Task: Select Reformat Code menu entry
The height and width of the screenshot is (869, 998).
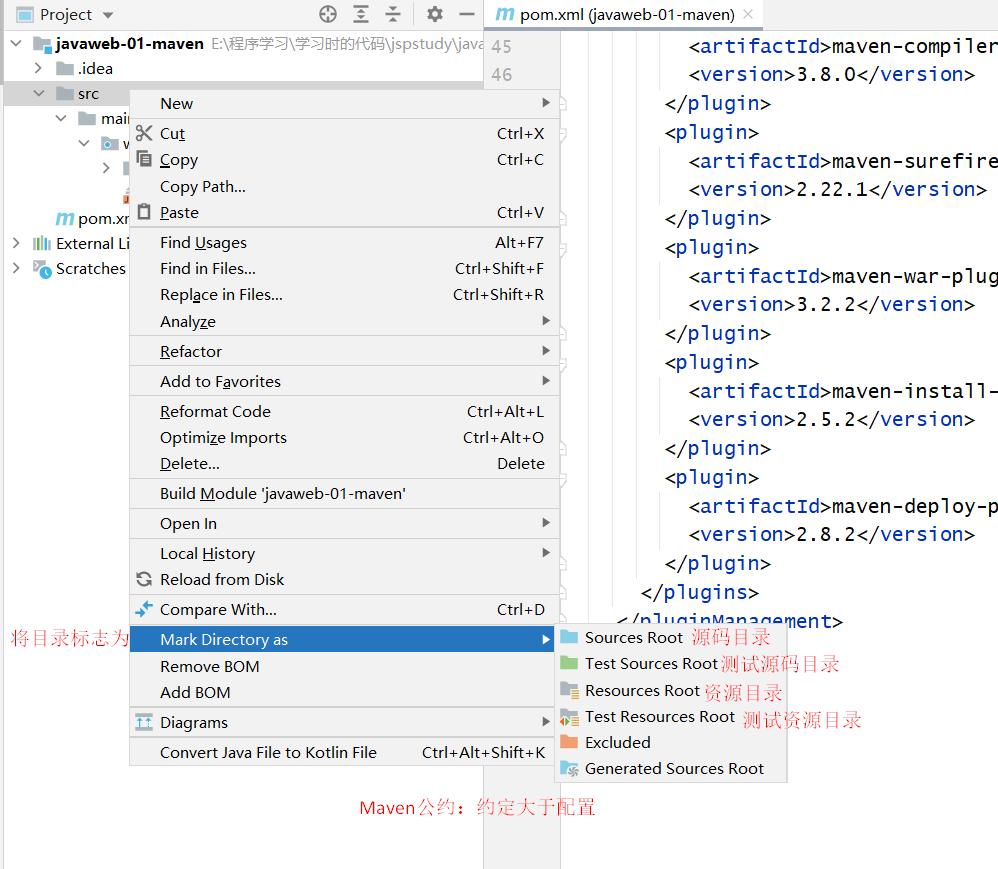Action: point(344,411)
